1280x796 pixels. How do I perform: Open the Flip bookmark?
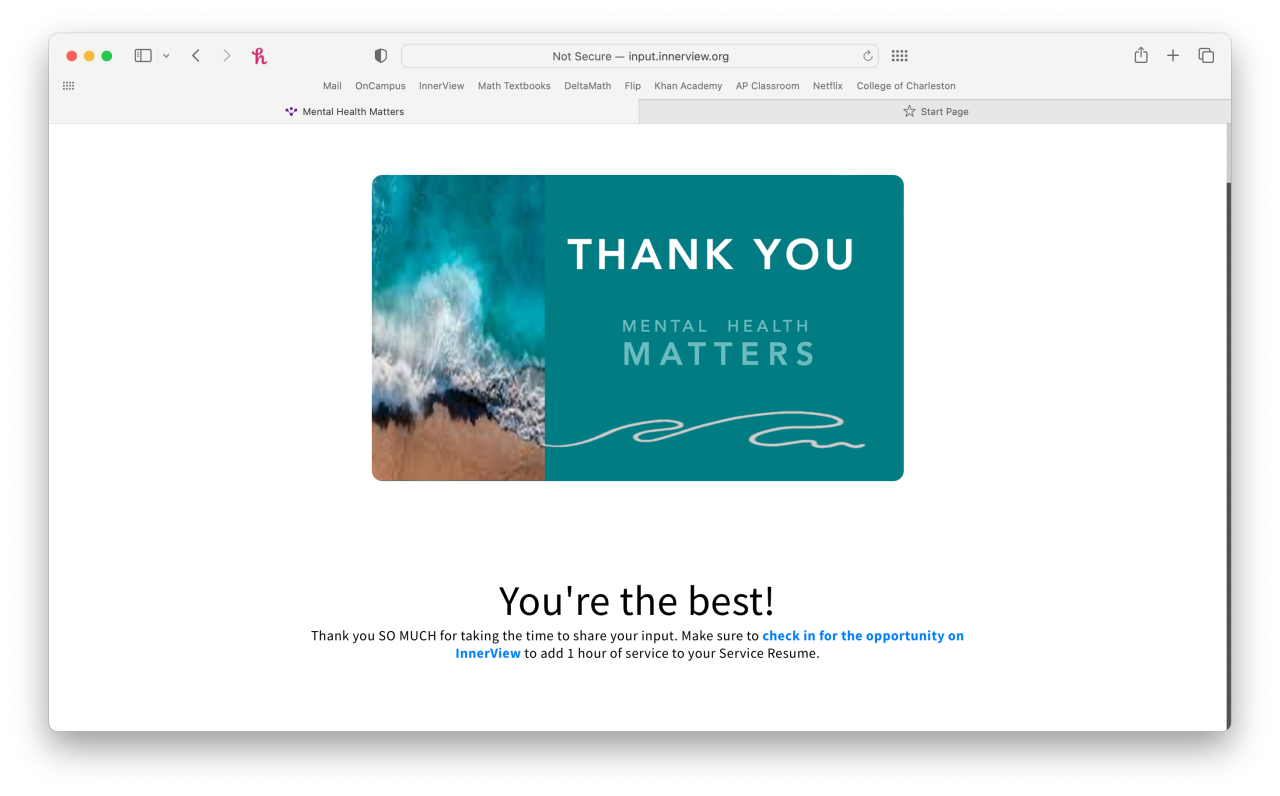[x=633, y=86]
